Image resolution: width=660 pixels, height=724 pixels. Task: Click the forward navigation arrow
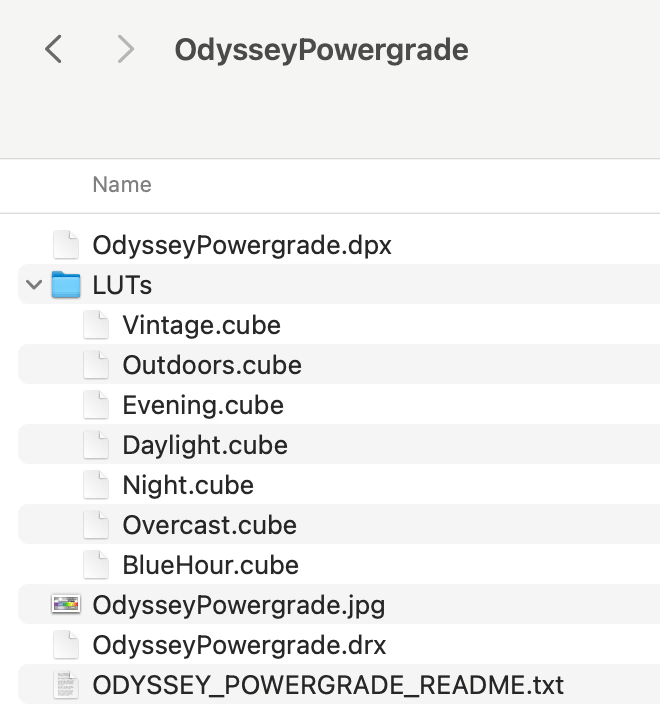125,49
